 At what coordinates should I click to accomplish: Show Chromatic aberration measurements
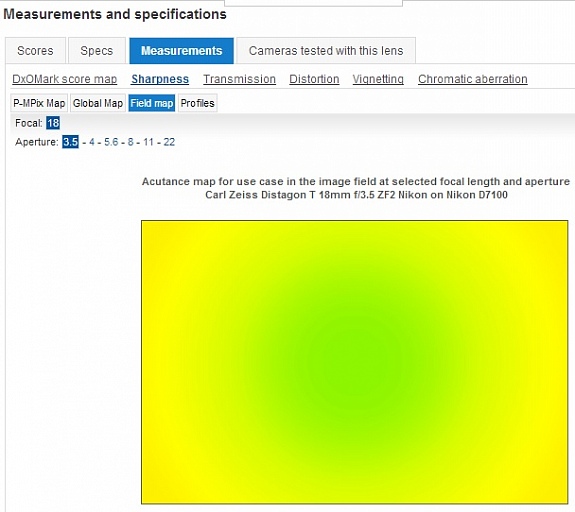(x=473, y=79)
